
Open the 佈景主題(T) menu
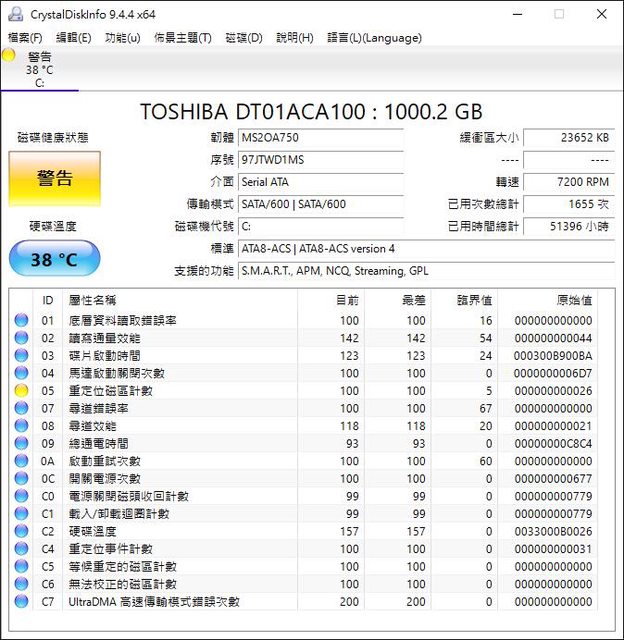182,38
